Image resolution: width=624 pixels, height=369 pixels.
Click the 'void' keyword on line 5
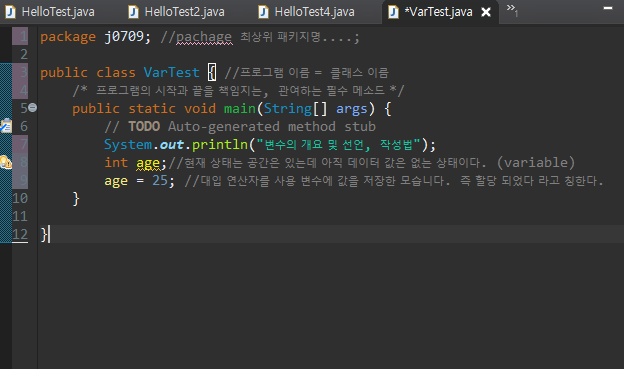200,108
